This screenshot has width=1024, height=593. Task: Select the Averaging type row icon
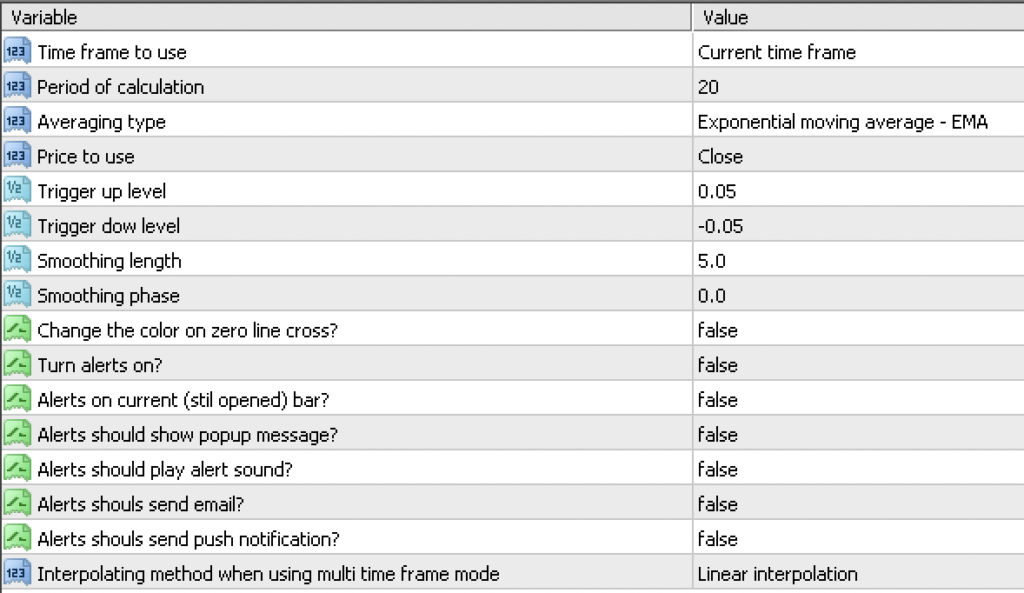coord(18,122)
